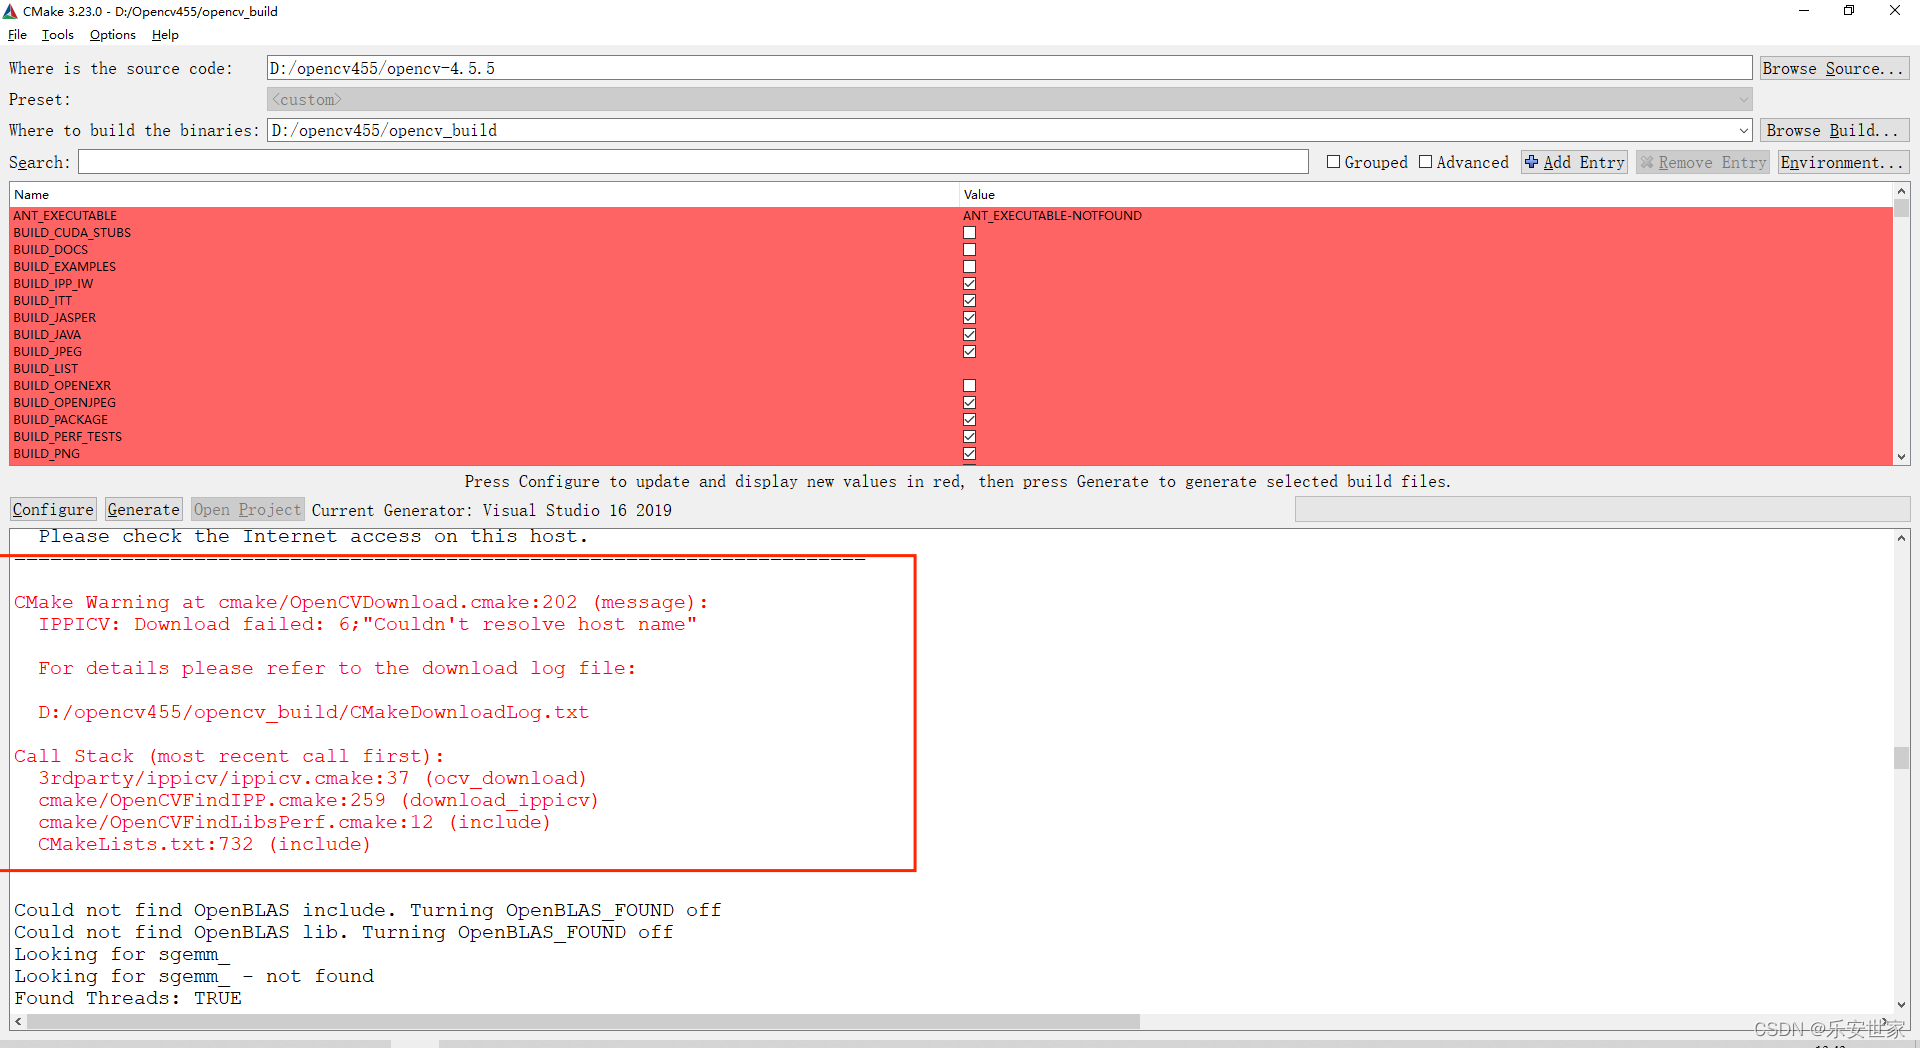The width and height of the screenshot is (1920, 1048).
Task: Open the Help menu
Action: 165,35
